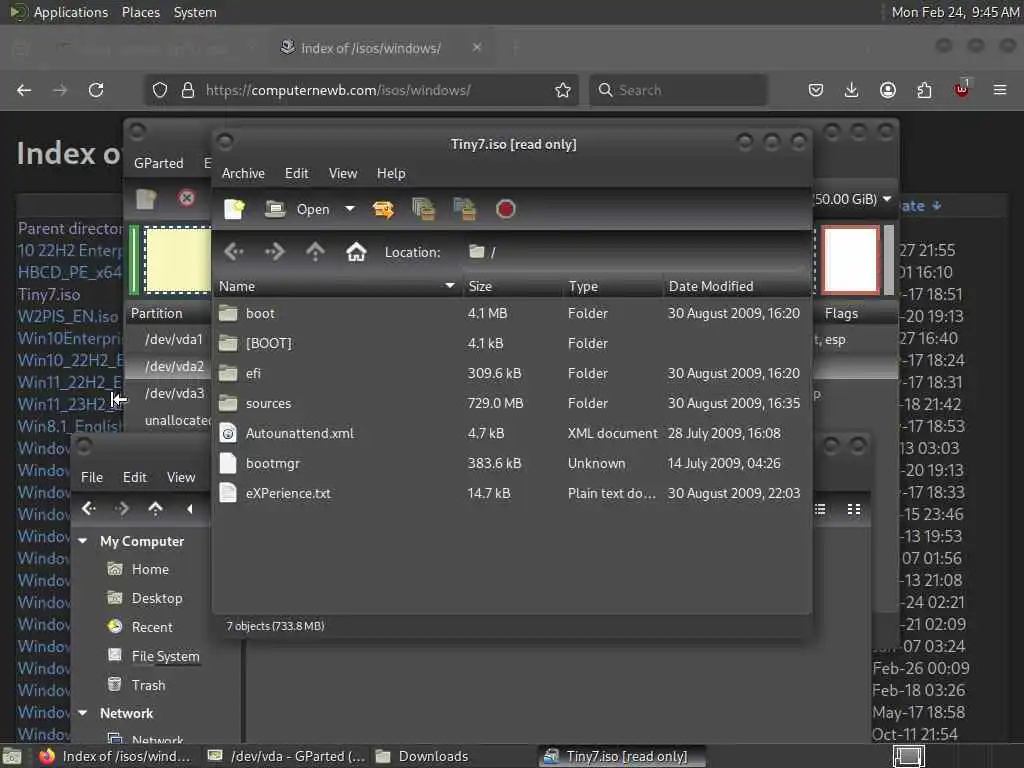
Task: Click the Add files to archive icon
Action: pyautogui.click(x=424, y=209)
